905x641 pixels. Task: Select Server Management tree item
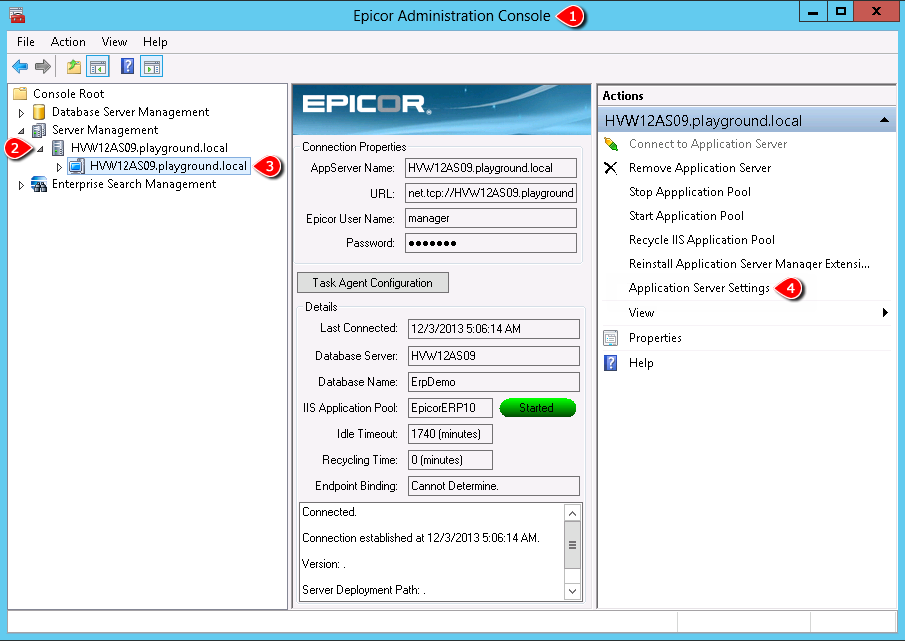tap(105, 130)
